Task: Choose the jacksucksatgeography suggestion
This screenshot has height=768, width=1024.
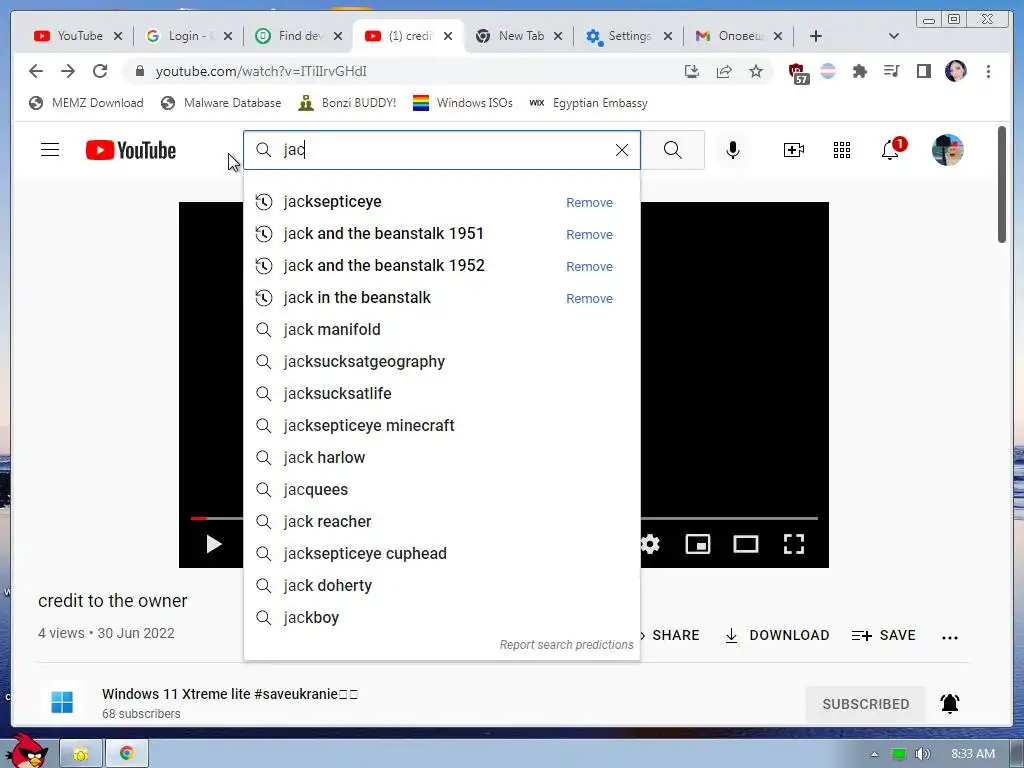Action: coord(442,362)
